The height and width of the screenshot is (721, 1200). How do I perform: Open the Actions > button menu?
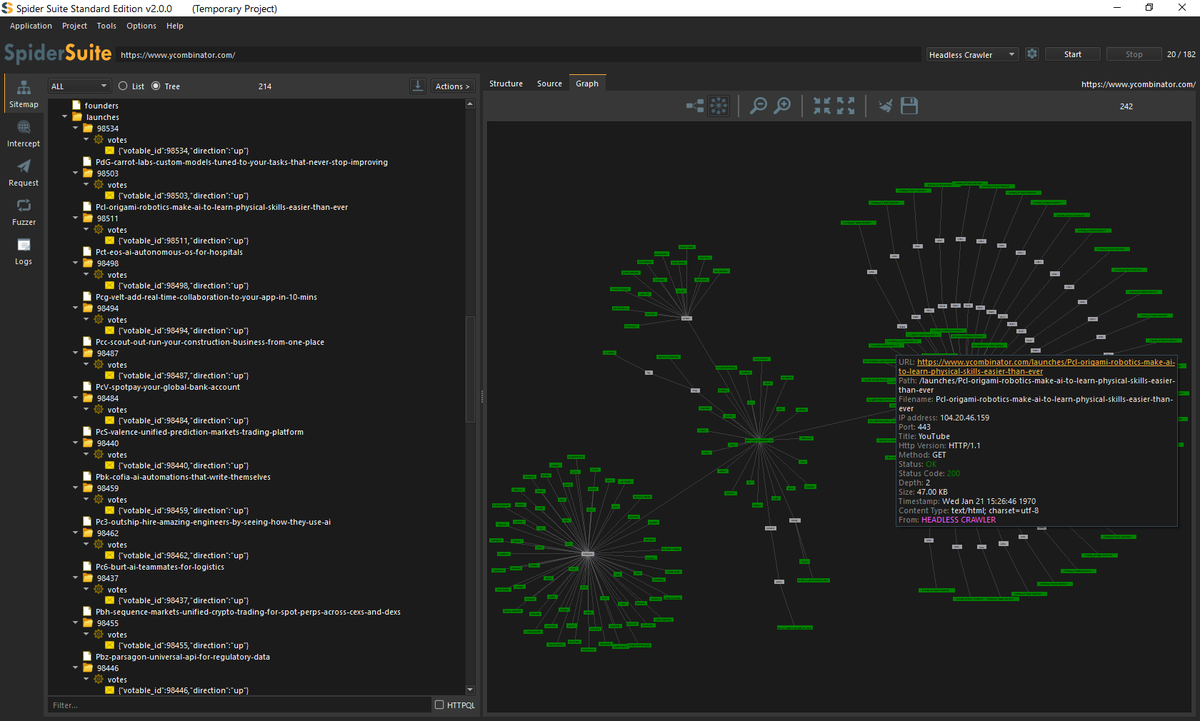tap(453, 86)
